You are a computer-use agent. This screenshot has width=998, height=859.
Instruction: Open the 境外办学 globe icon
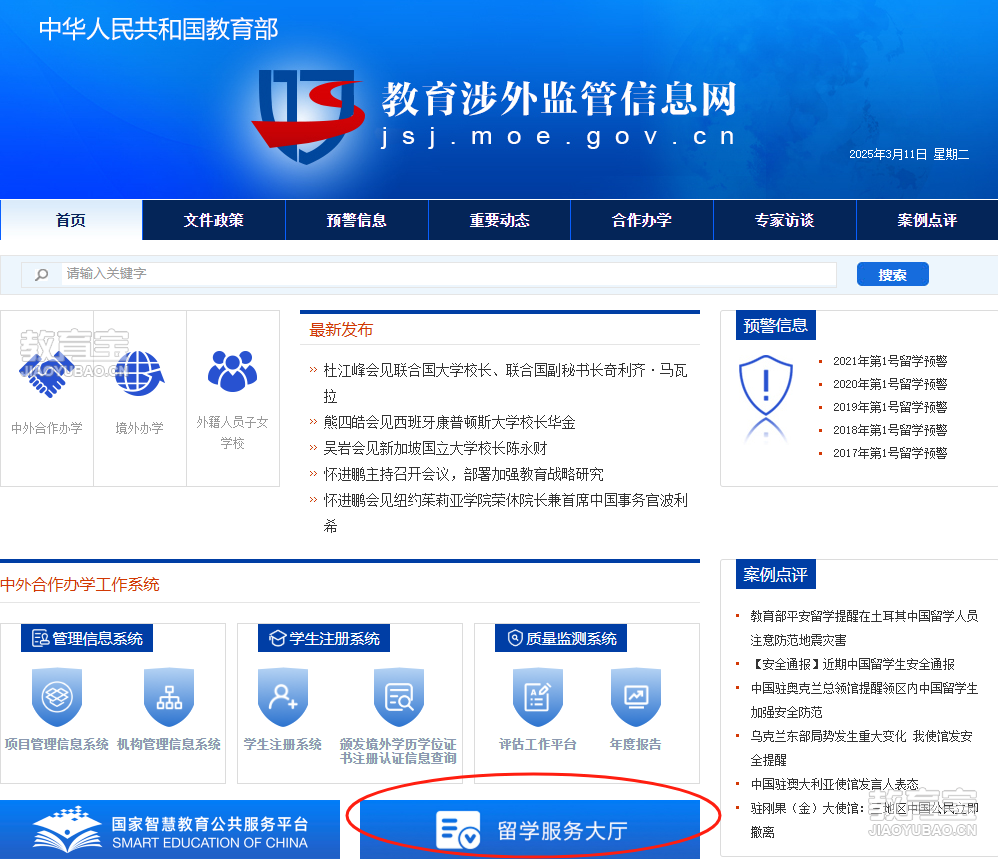click(140, 374)
